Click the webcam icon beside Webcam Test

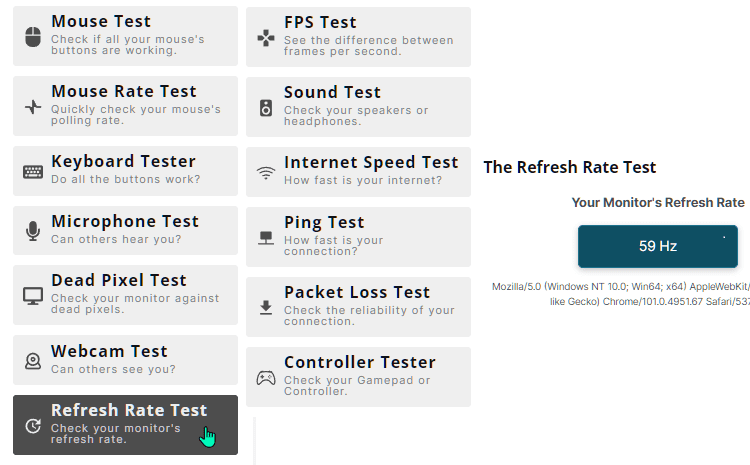33,361
